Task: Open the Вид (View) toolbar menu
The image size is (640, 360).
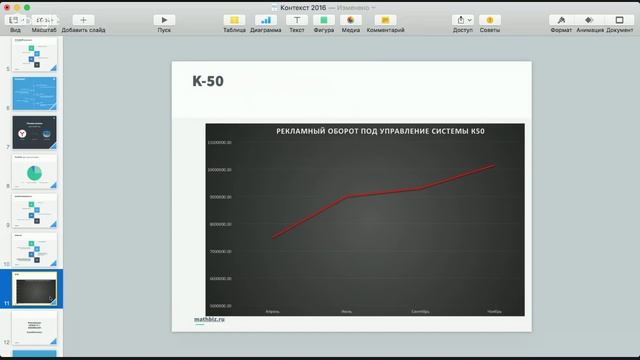Action: coord(15,20)
